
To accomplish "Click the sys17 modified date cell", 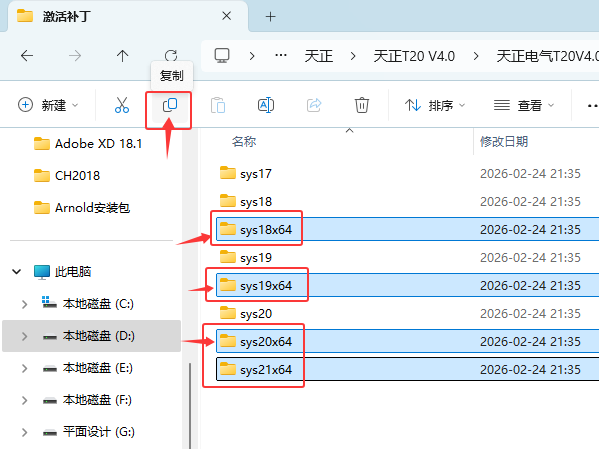I will coord(530,174).
